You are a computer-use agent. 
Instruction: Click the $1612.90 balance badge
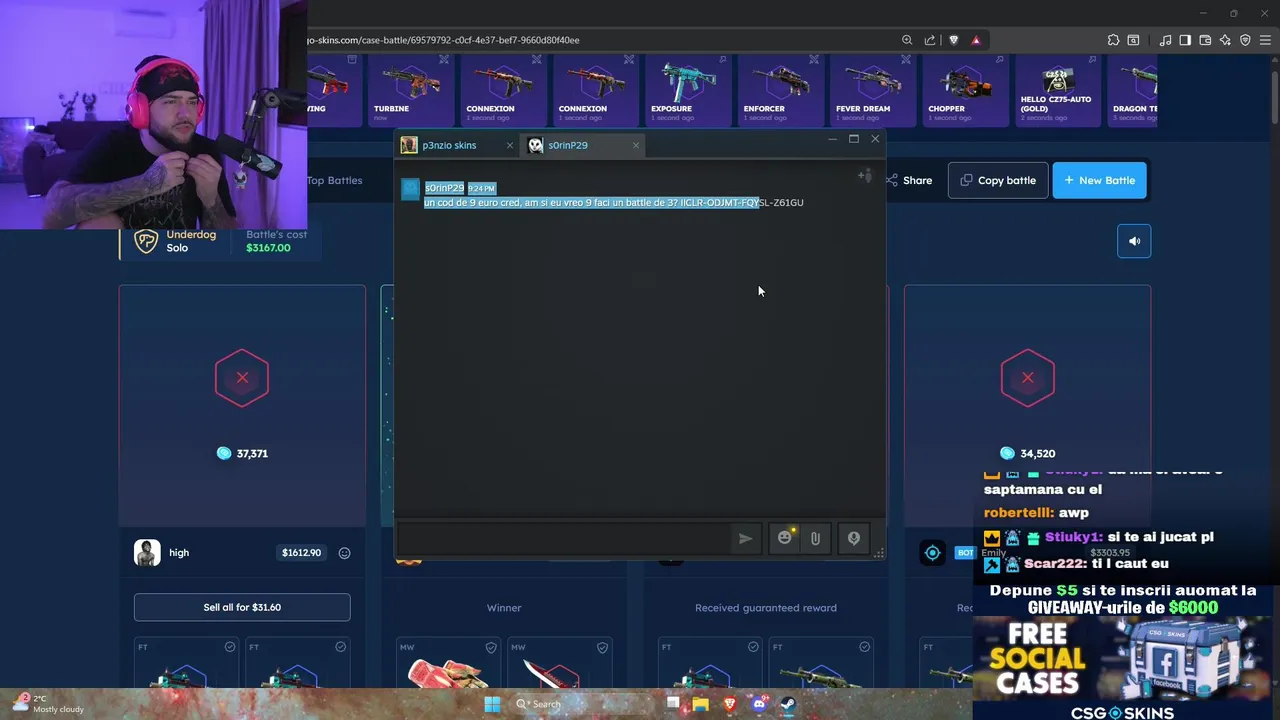point(301,553)
